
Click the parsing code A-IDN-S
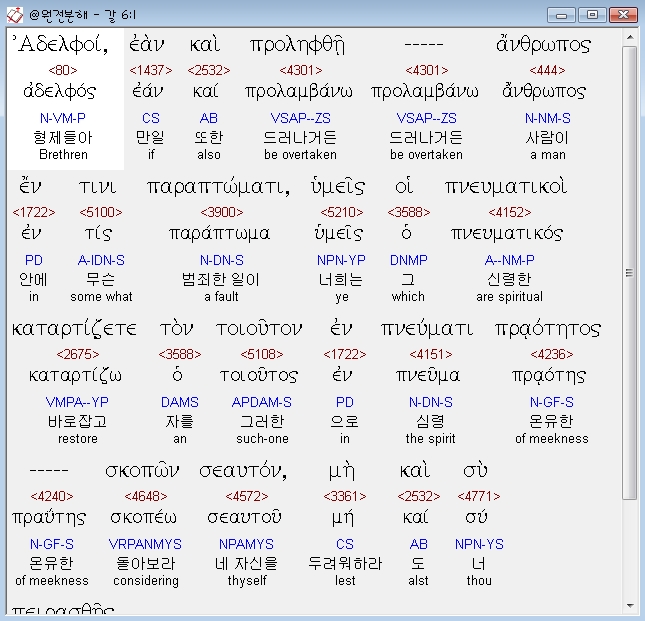(101, 260)
